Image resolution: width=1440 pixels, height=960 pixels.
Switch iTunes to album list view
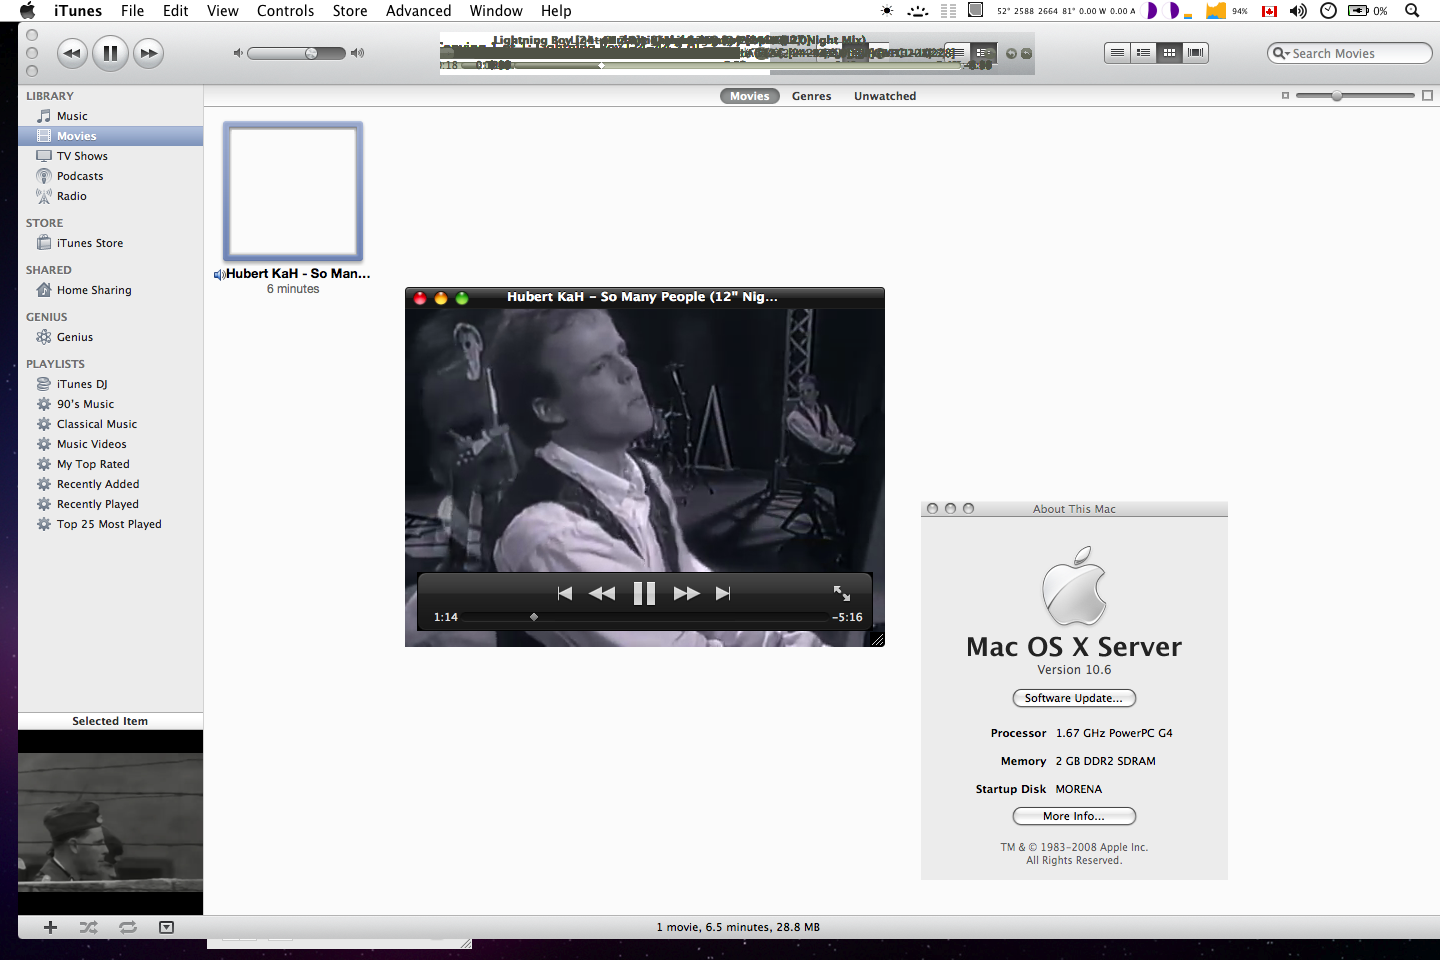(1144, 53)
